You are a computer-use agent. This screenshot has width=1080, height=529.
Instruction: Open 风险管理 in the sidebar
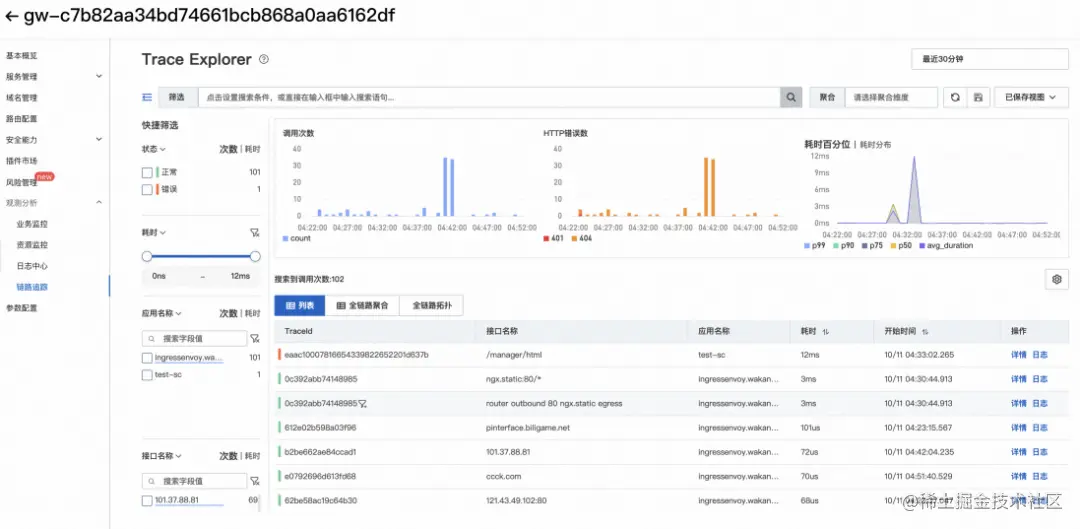click(21, 183)
